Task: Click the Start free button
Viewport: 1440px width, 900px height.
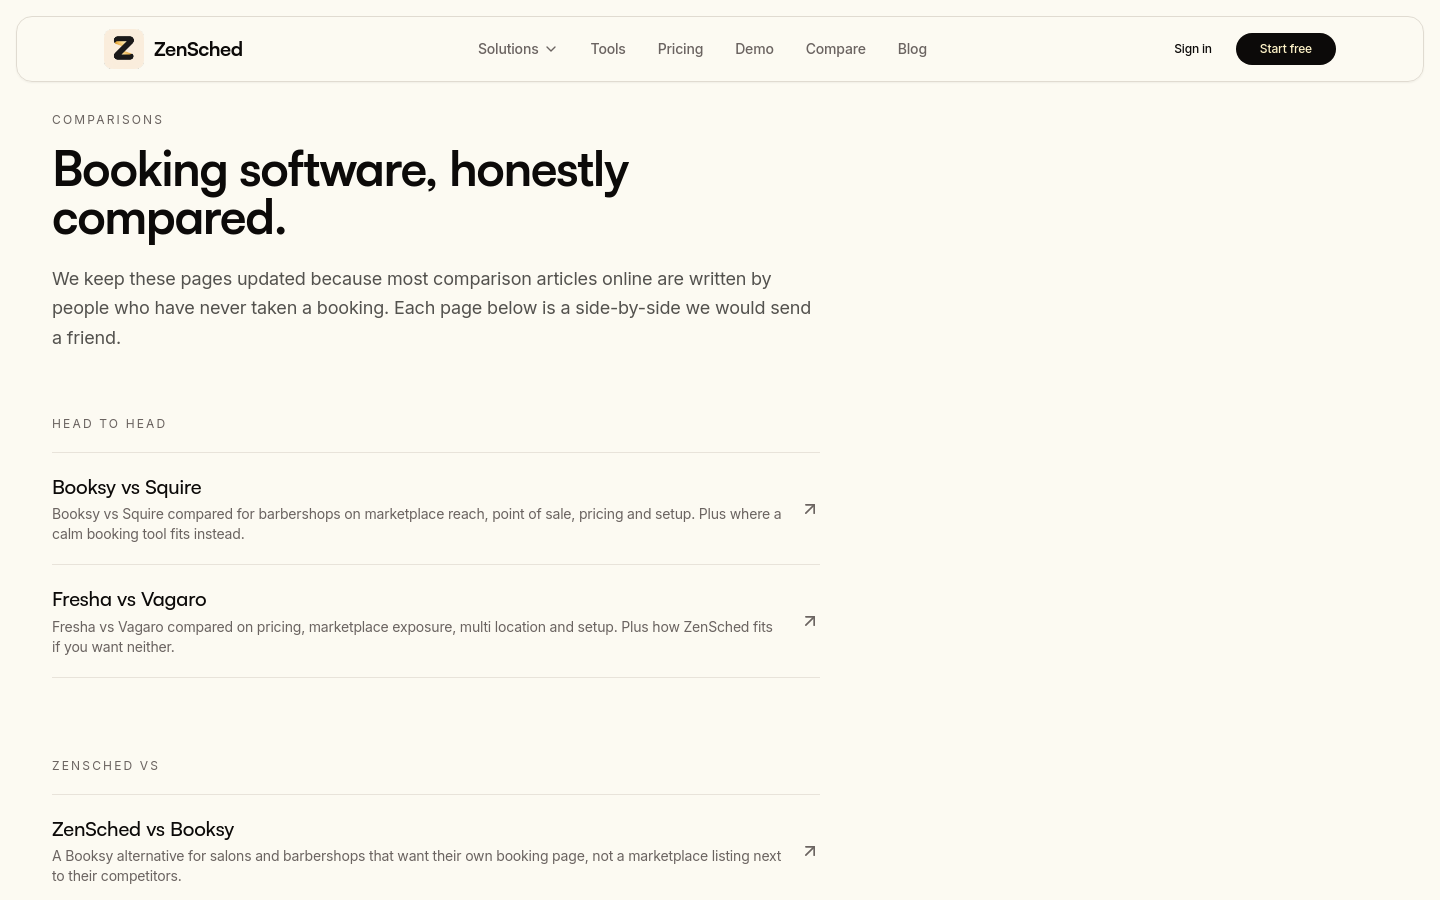Action: pyautogui.click(x=1286, y=49)
